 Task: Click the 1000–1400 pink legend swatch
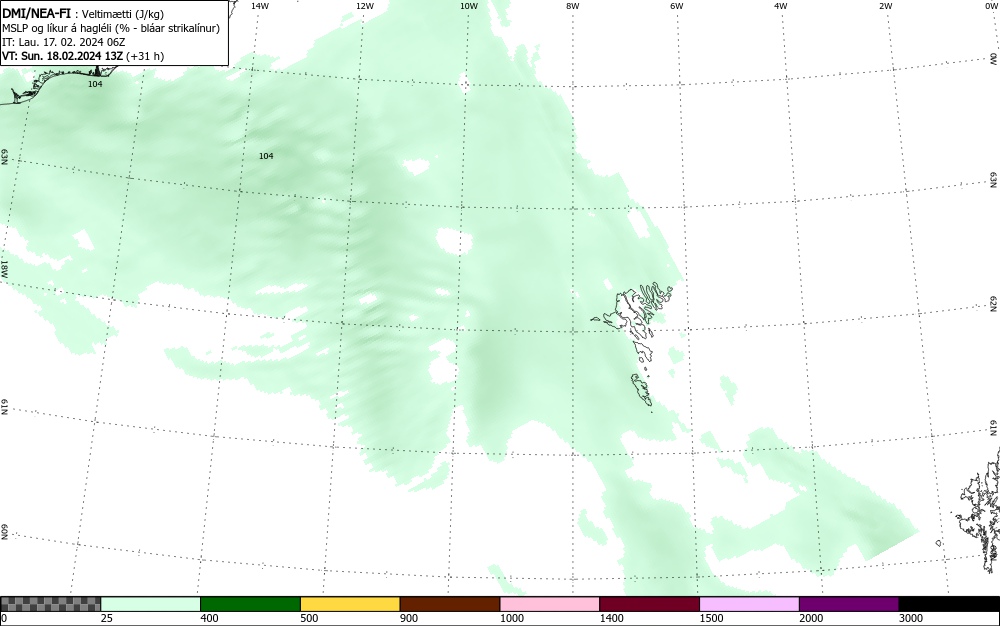550,604
